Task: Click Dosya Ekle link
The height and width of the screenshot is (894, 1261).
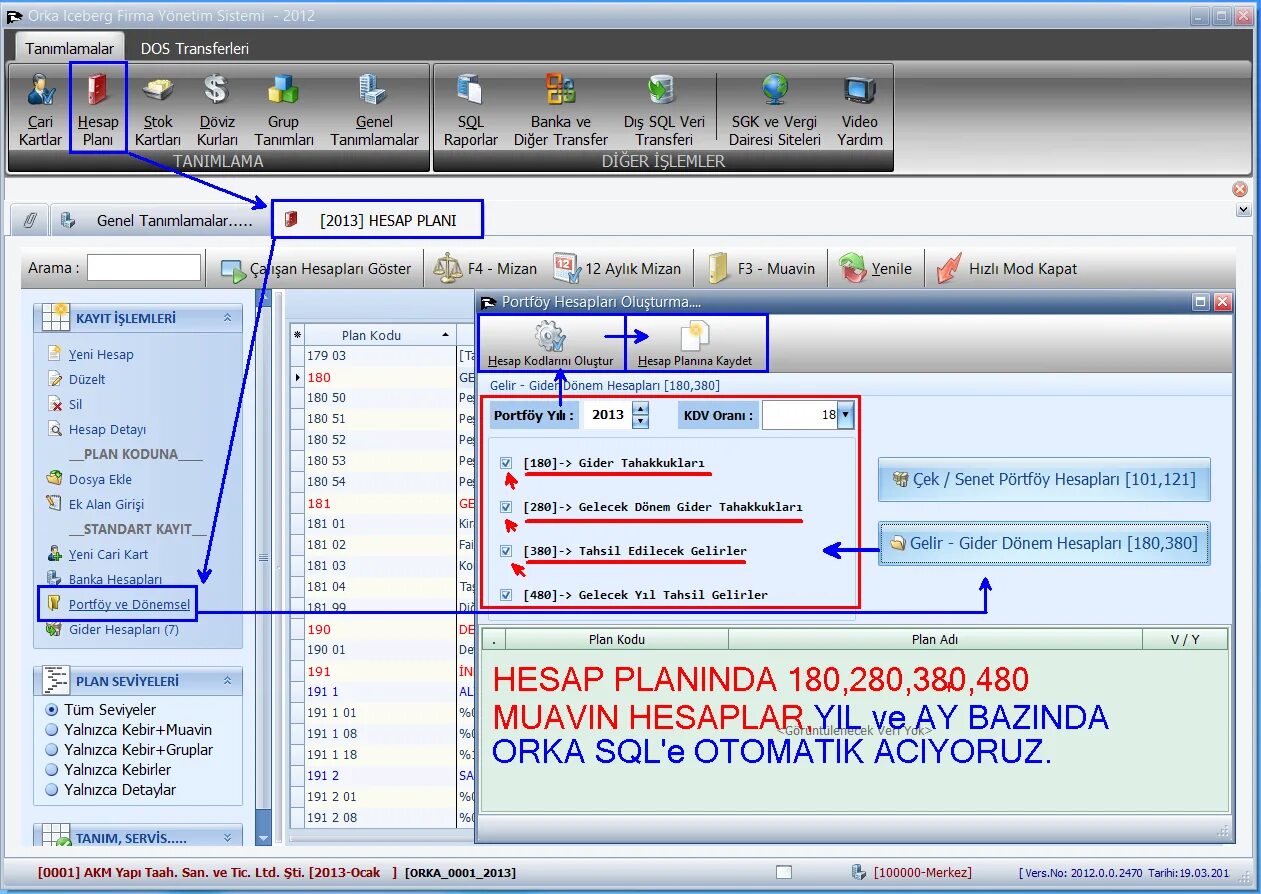Action: pos(100,479)
